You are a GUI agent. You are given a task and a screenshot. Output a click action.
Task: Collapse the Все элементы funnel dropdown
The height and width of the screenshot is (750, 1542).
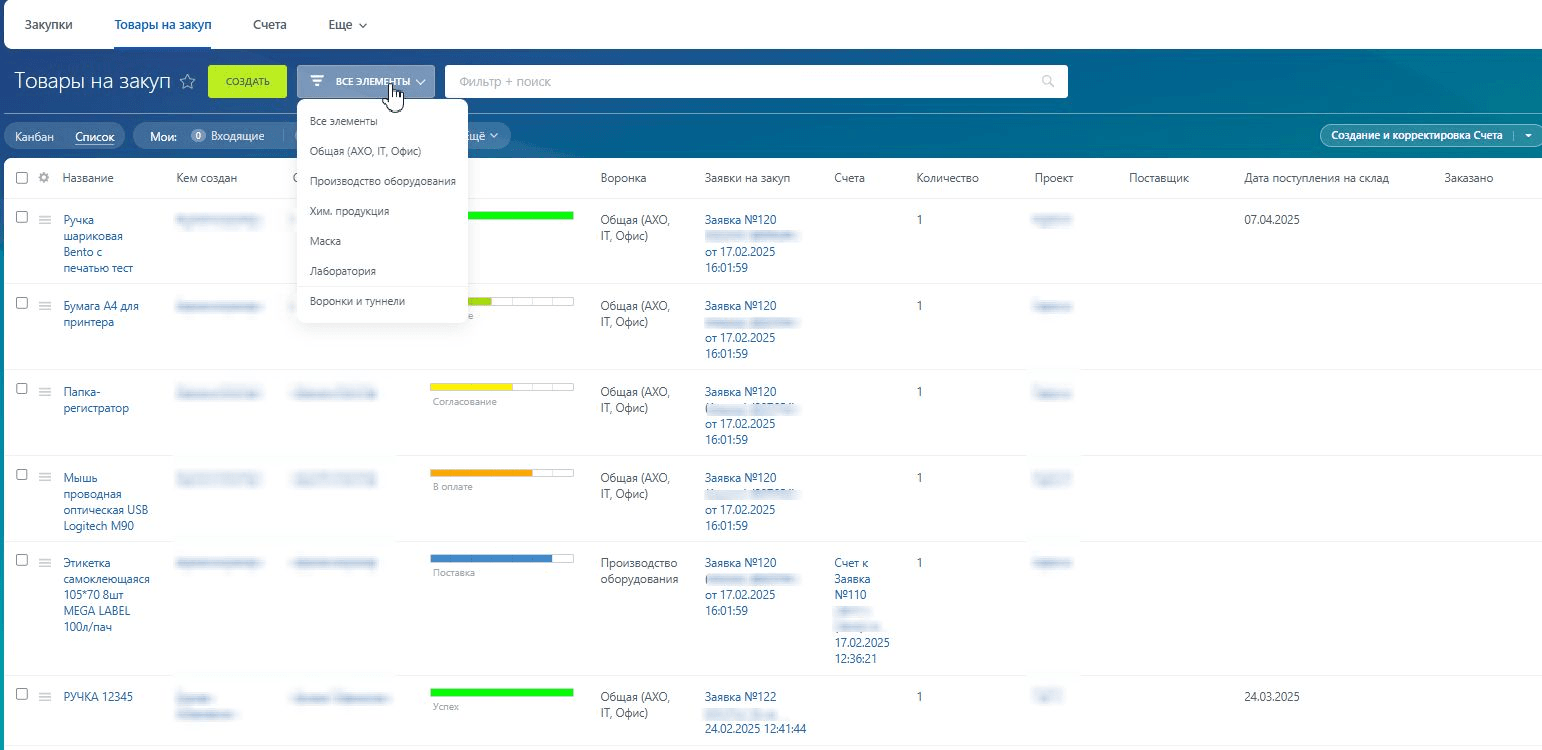pyautogui.click(x=366, y=82)
